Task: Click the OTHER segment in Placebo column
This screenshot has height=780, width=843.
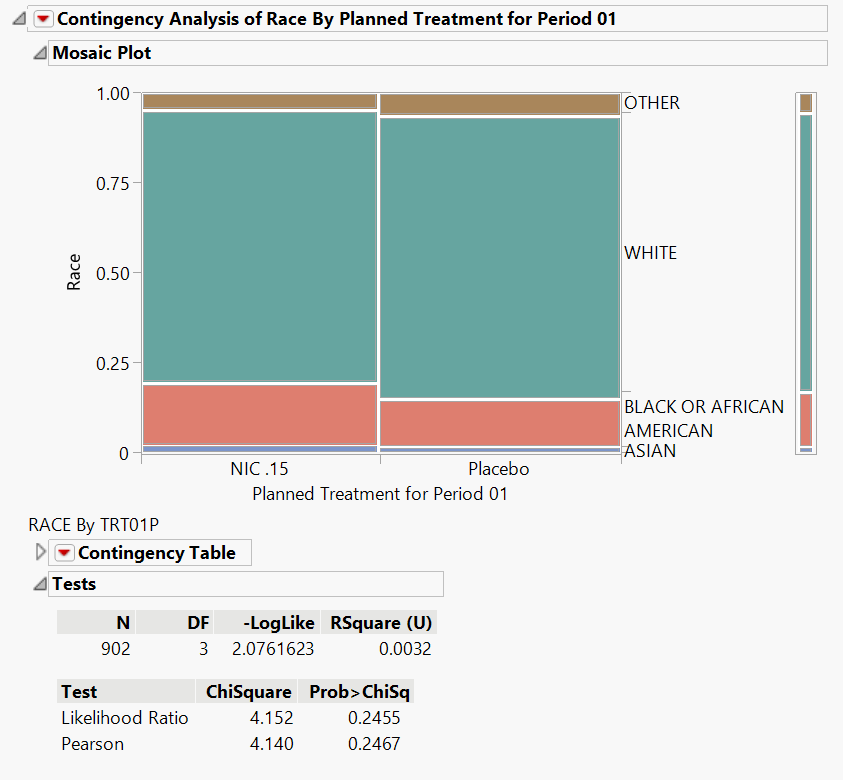Action: 499,104
